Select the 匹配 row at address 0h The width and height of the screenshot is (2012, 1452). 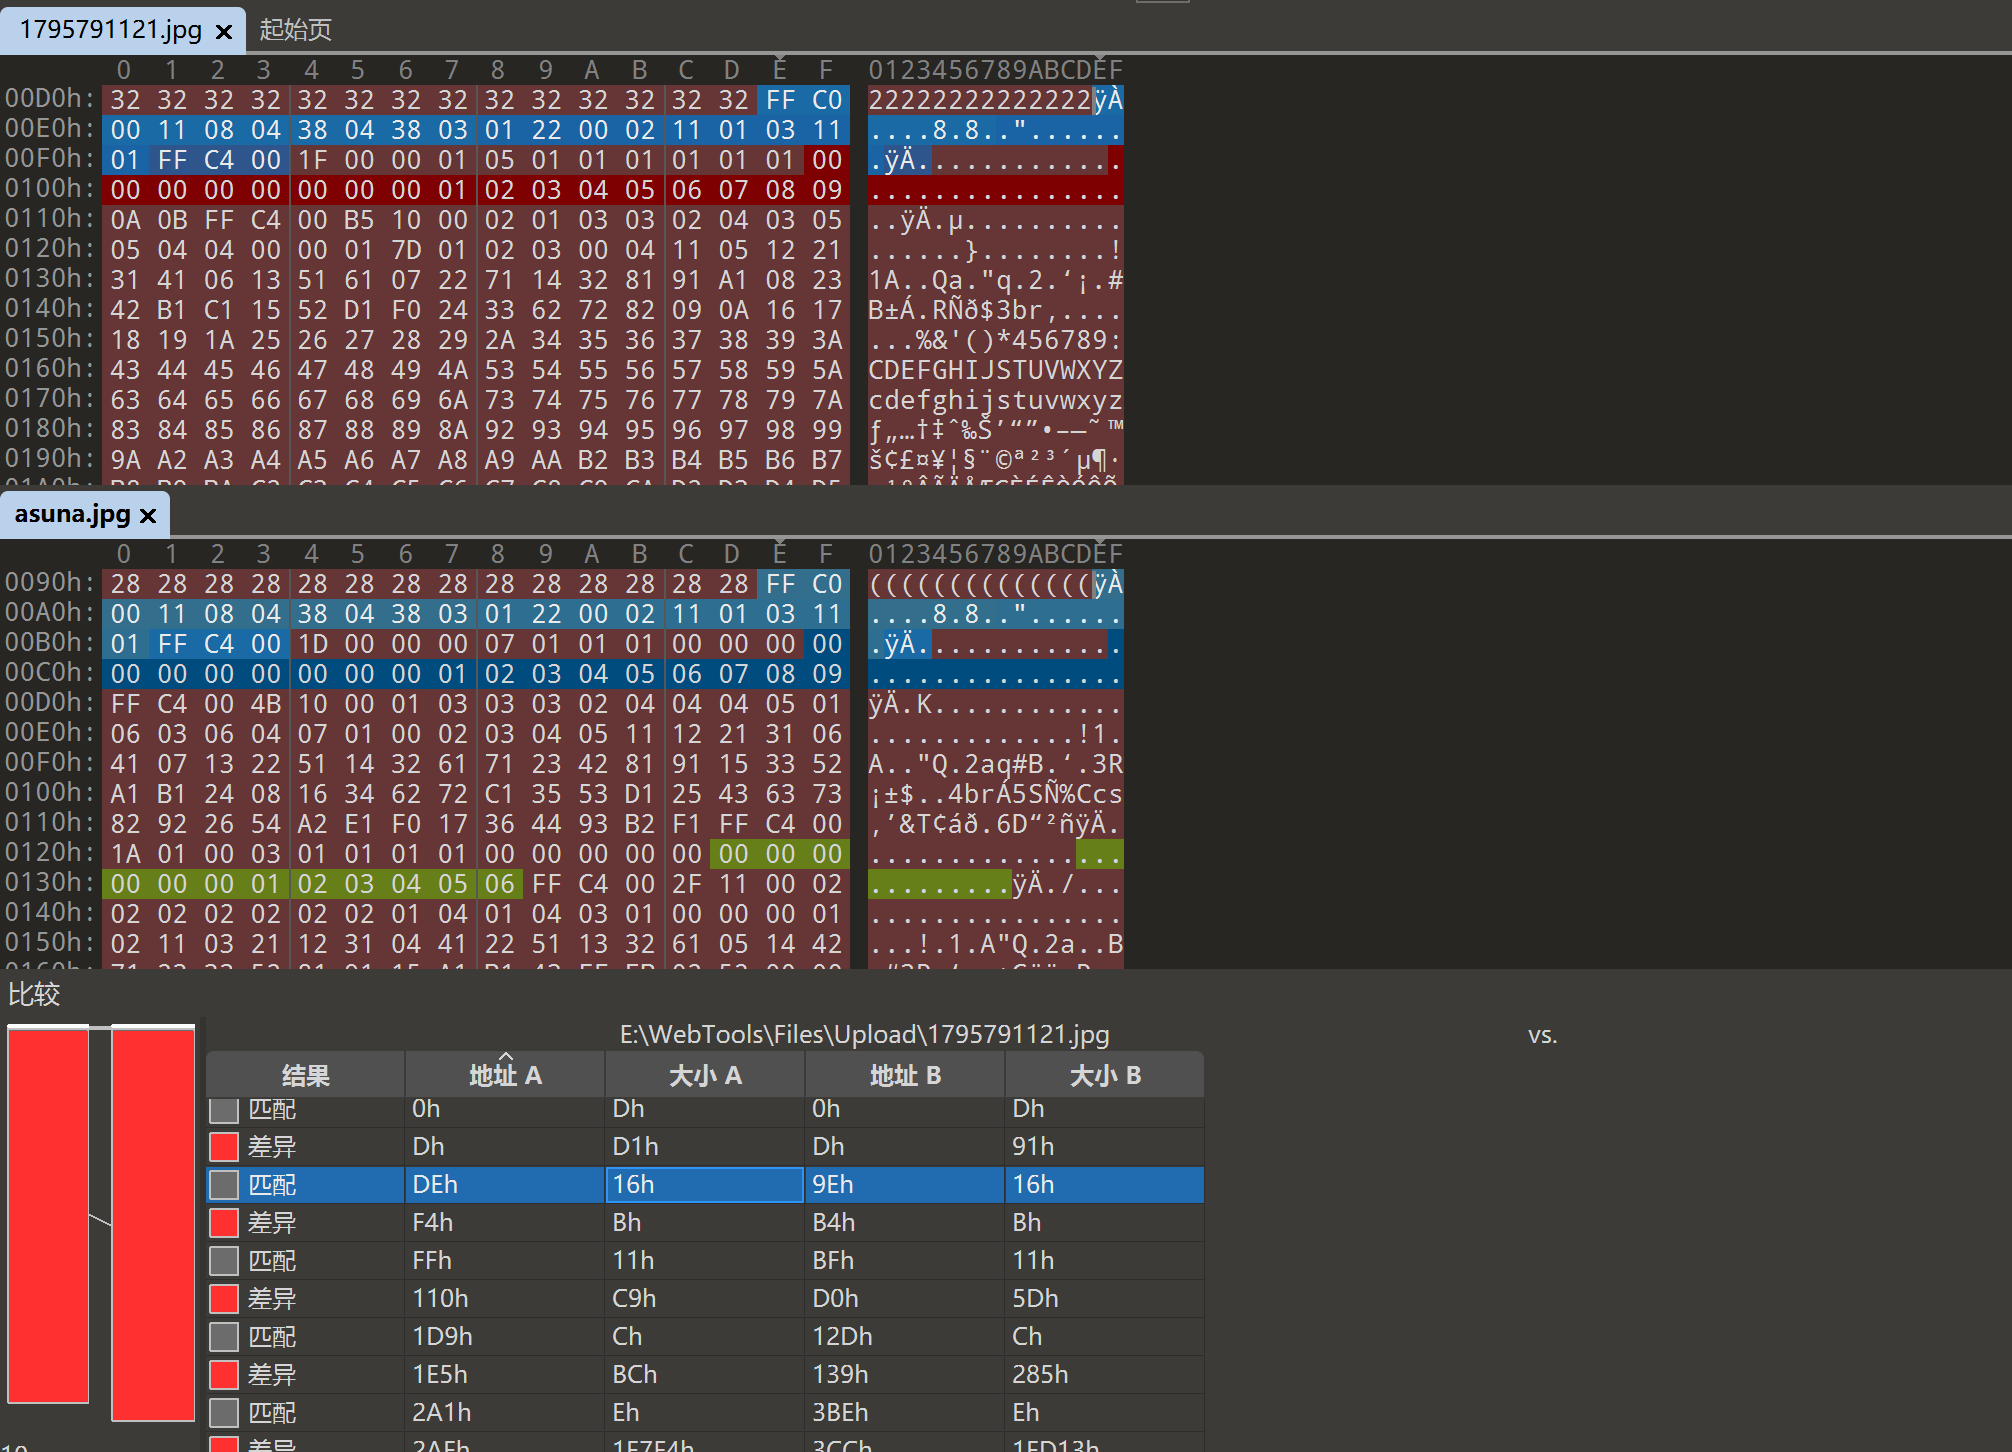705,1109
